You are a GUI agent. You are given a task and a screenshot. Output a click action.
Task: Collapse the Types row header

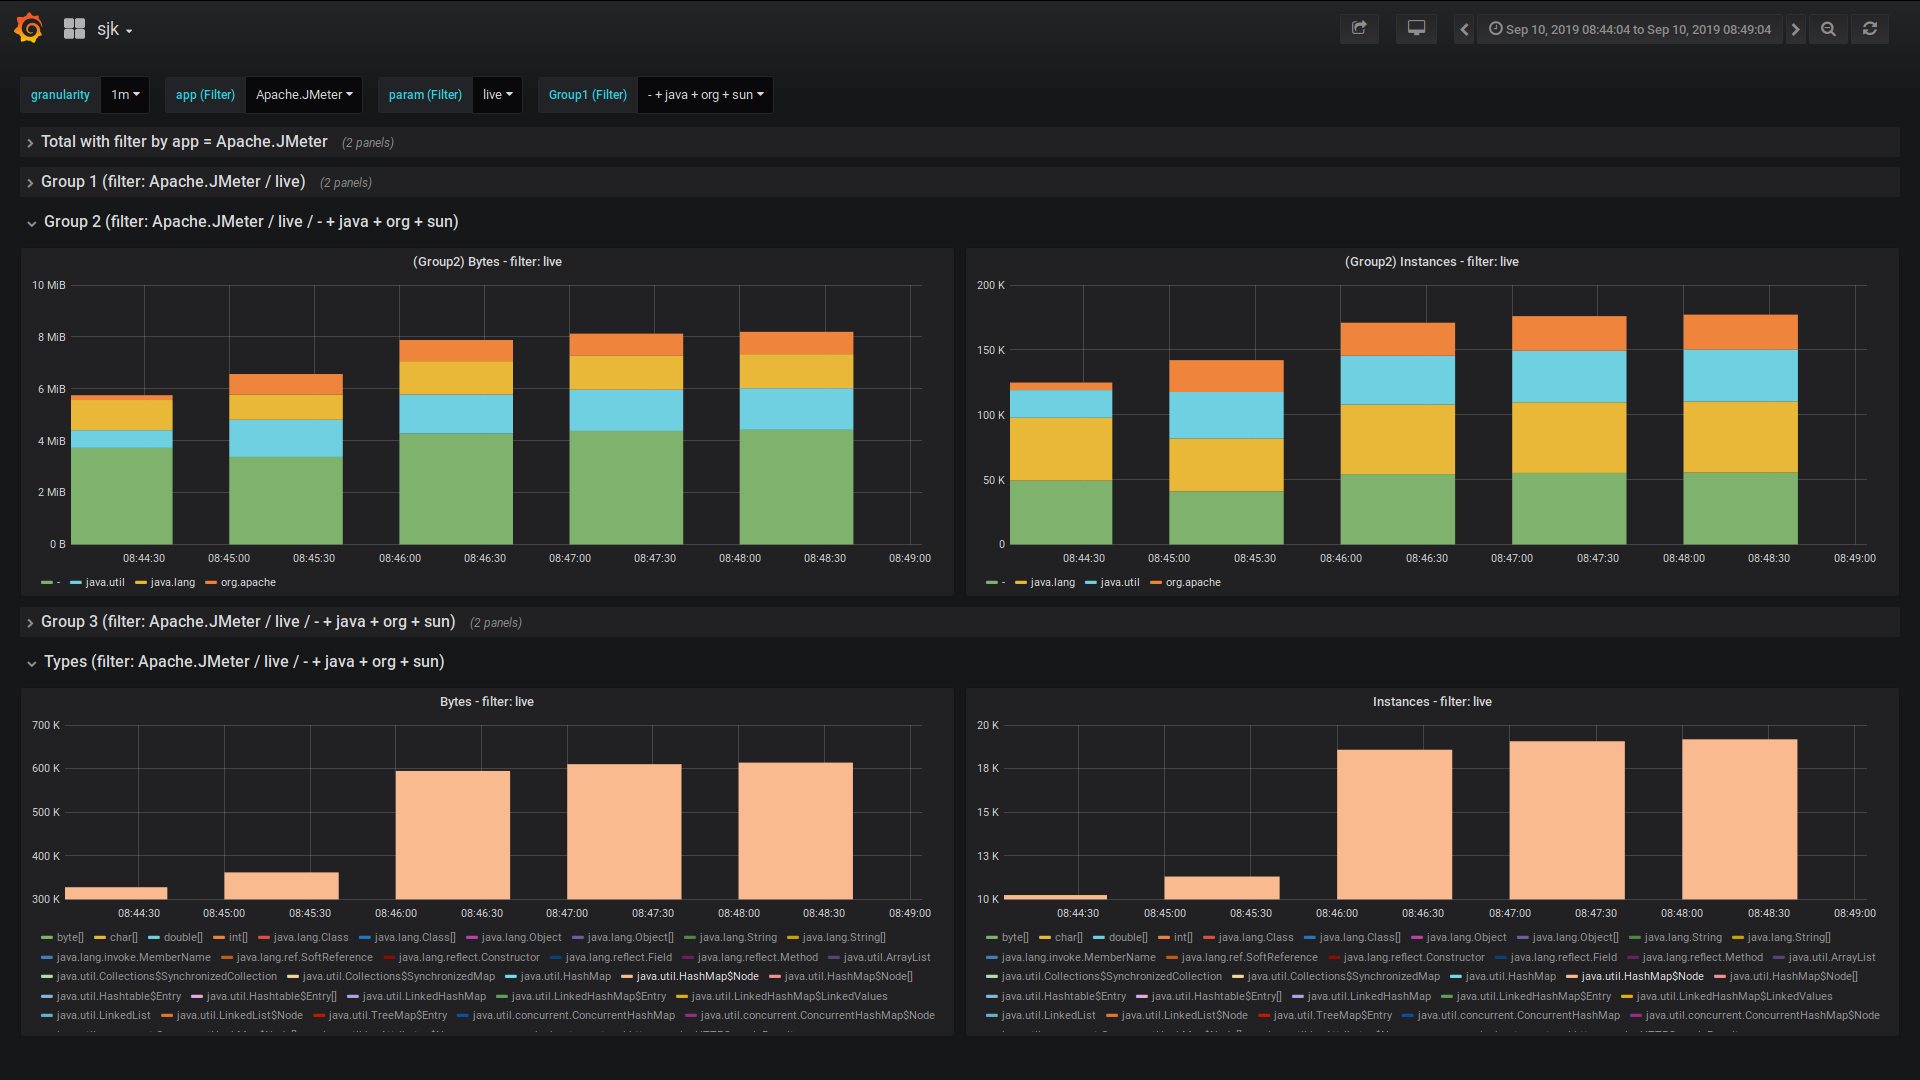[243, 662]
